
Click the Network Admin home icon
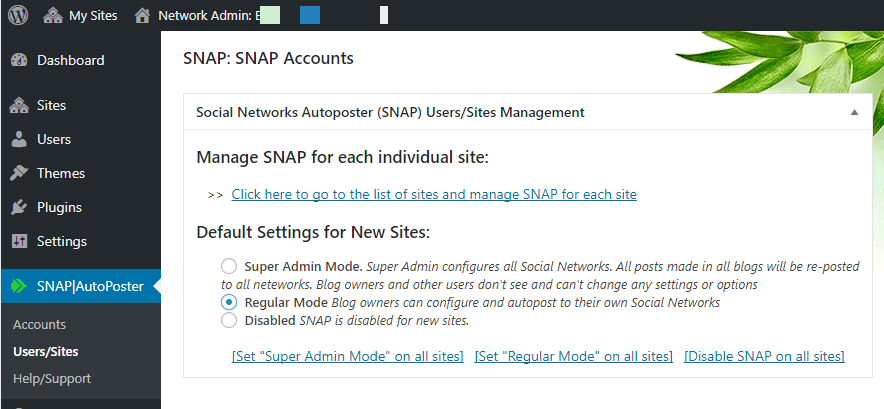click(143, 15)
